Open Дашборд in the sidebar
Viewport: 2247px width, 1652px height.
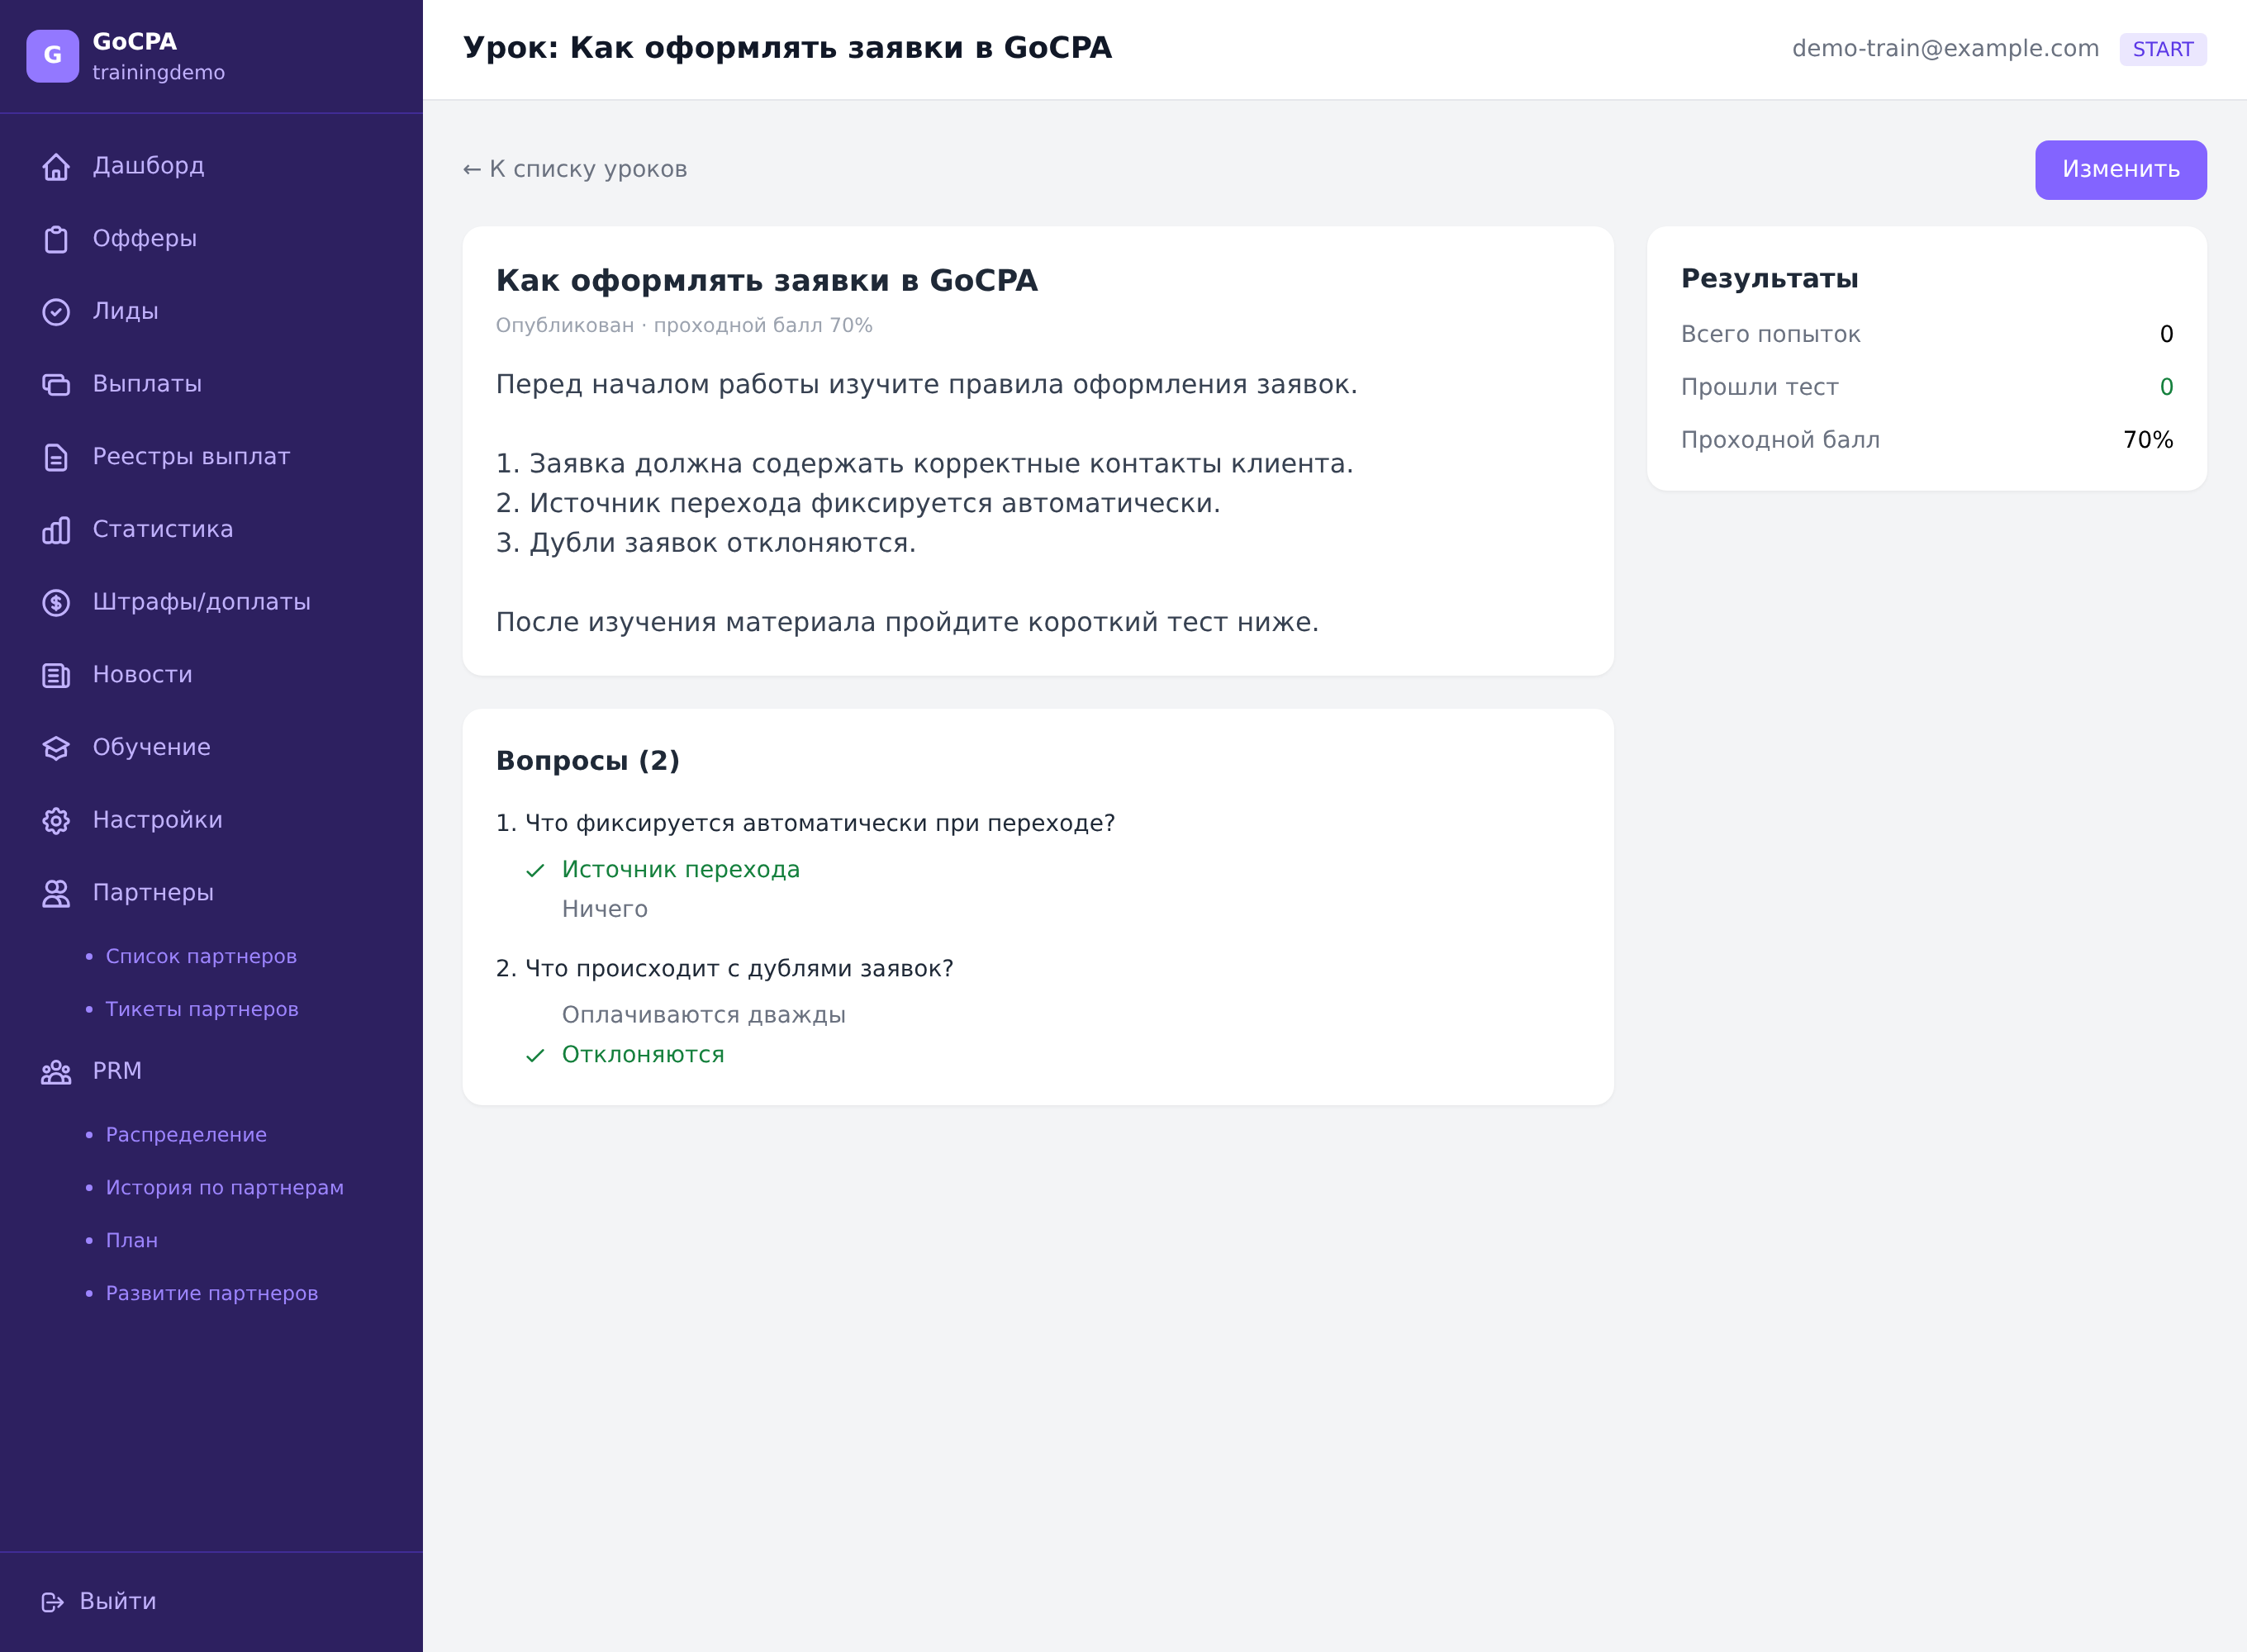[211, 166]
